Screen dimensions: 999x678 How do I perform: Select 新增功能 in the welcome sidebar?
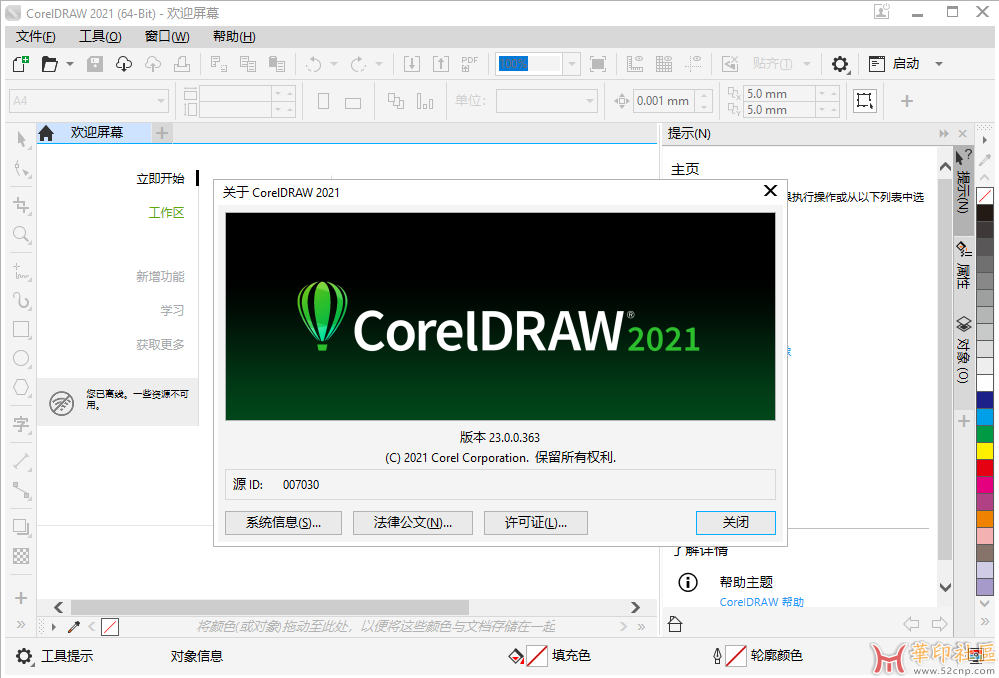[x=160, y=277]
